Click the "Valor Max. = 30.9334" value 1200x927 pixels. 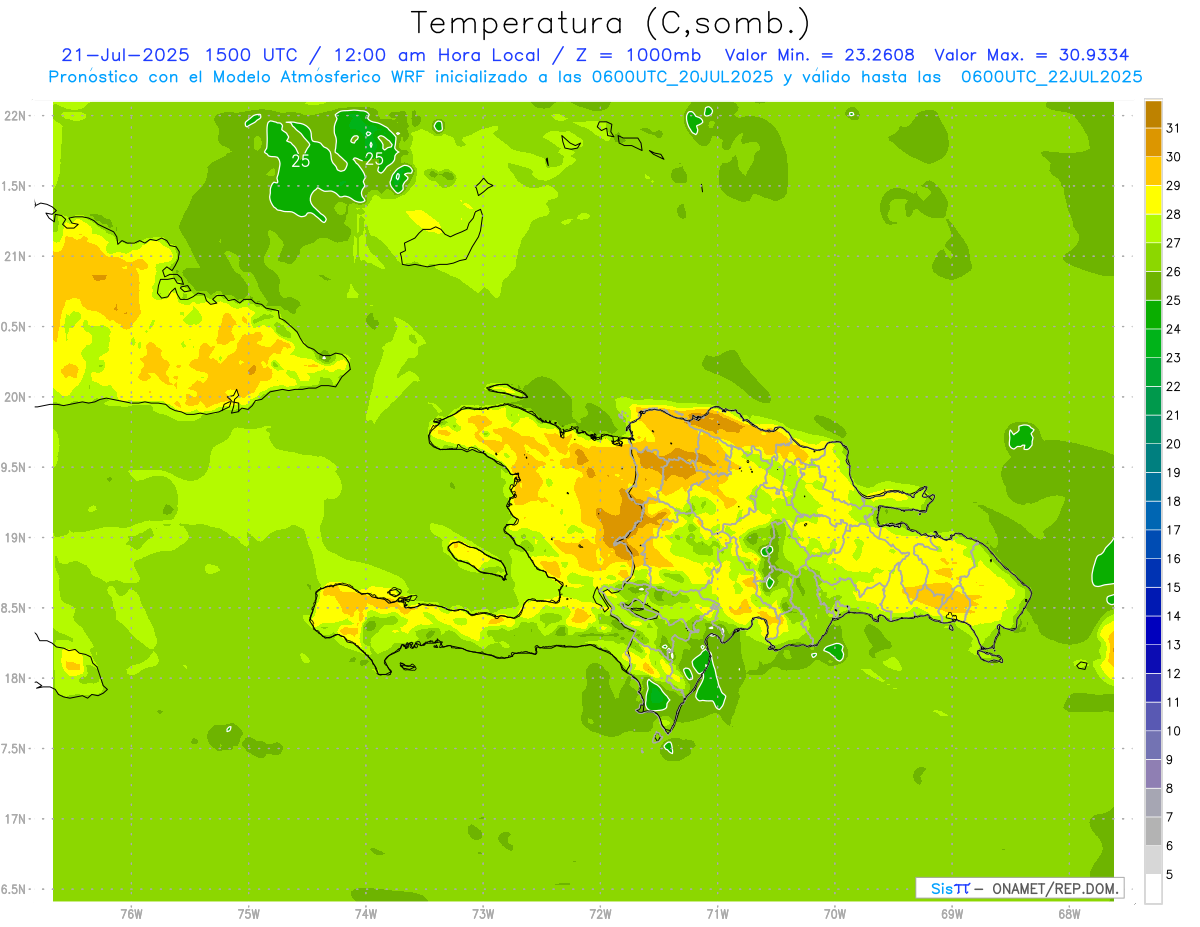point(1031,55)
